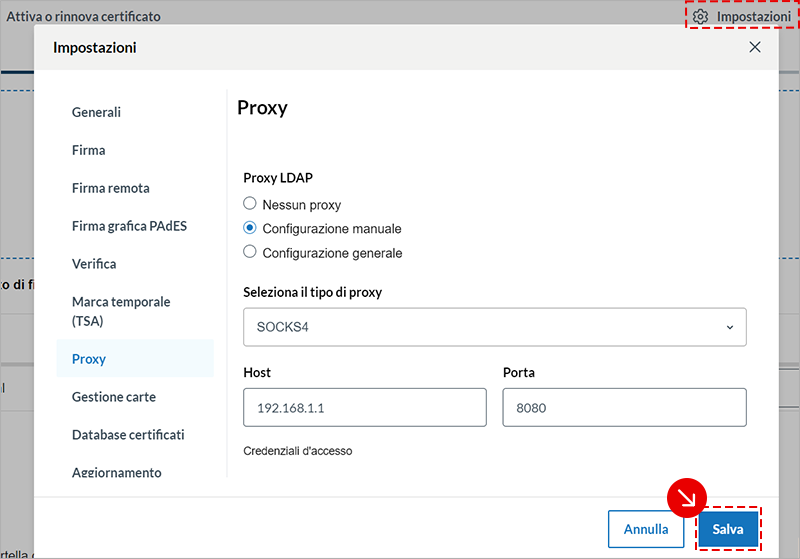Choose Configurazione manuale radio option

point(250,228)
